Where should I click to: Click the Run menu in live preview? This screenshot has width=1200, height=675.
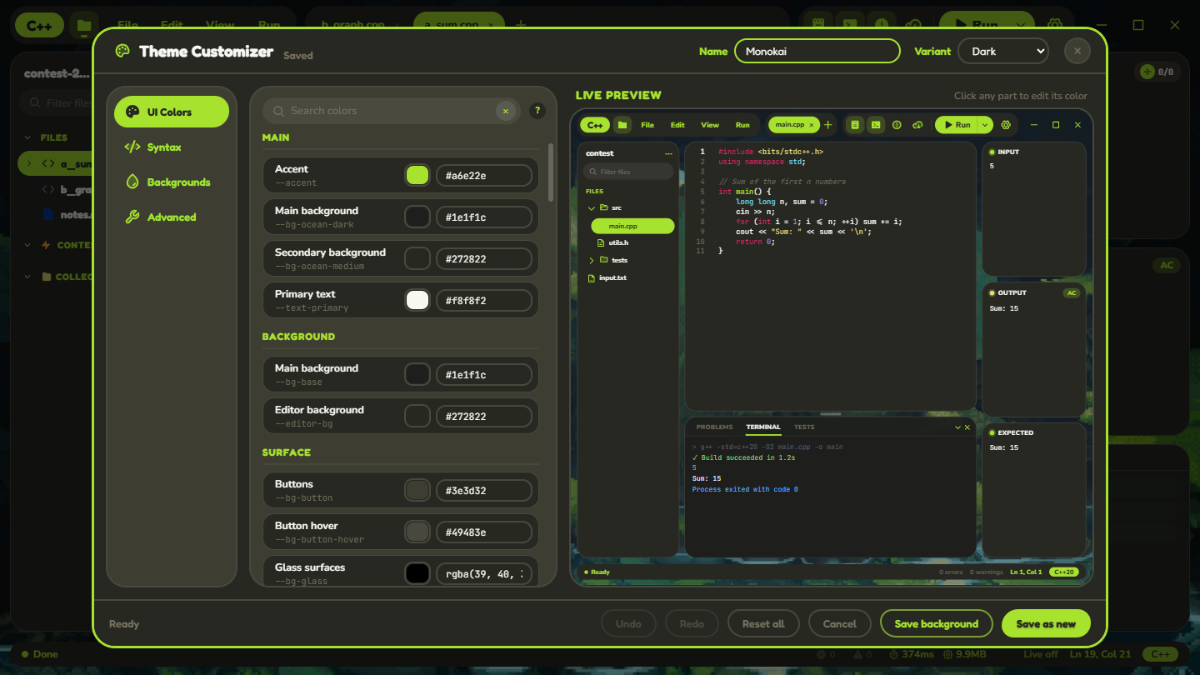point(742,125)
